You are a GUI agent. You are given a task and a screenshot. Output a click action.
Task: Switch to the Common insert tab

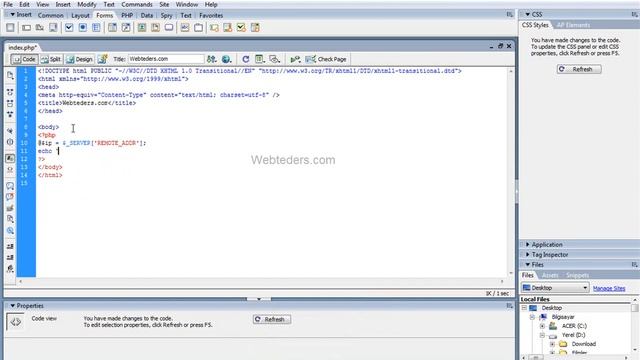pyautogui.click(x=51, y=15)
